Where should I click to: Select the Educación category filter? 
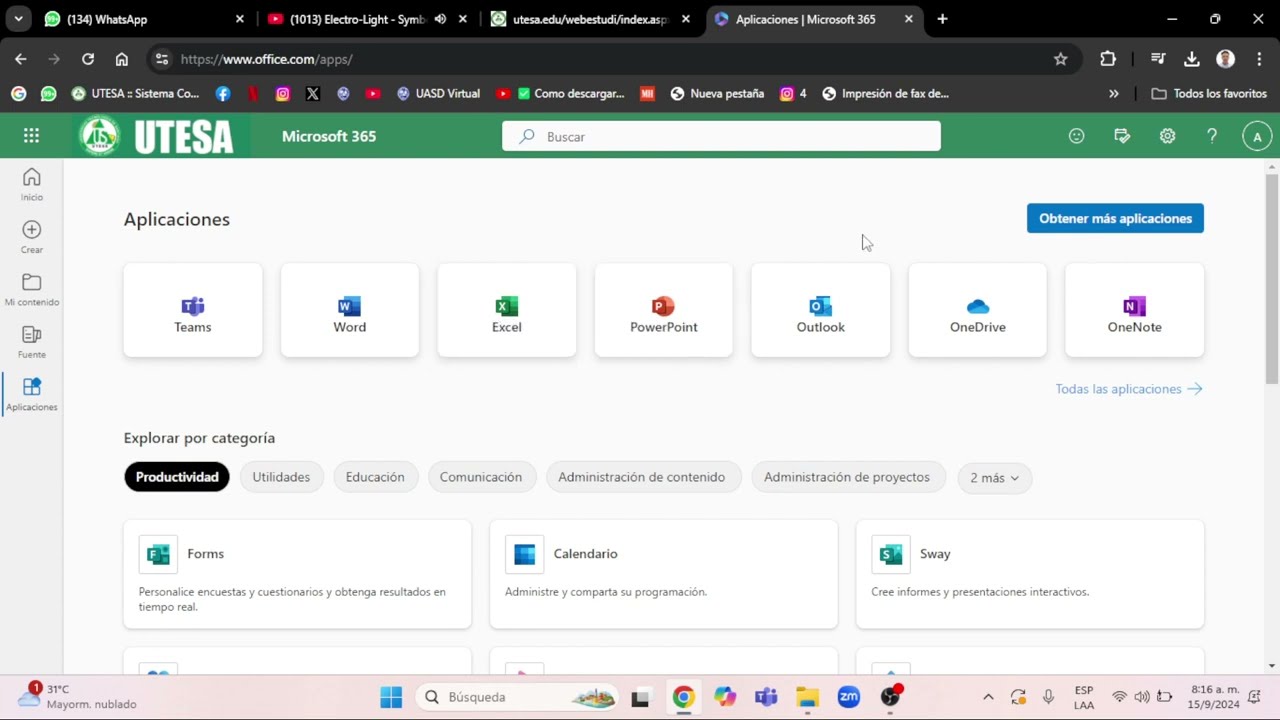click(375, 477)
